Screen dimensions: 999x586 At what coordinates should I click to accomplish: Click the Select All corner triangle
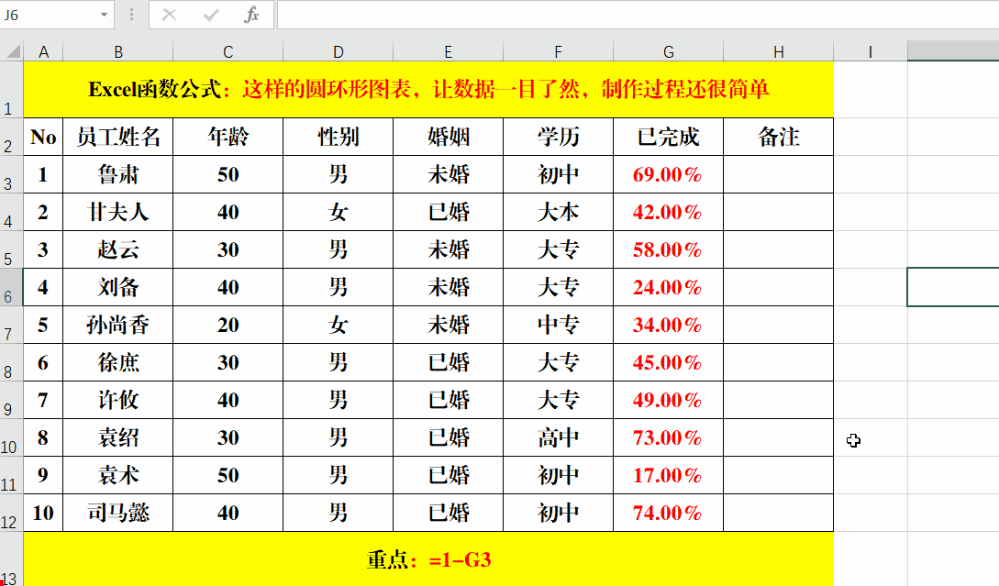11,52
